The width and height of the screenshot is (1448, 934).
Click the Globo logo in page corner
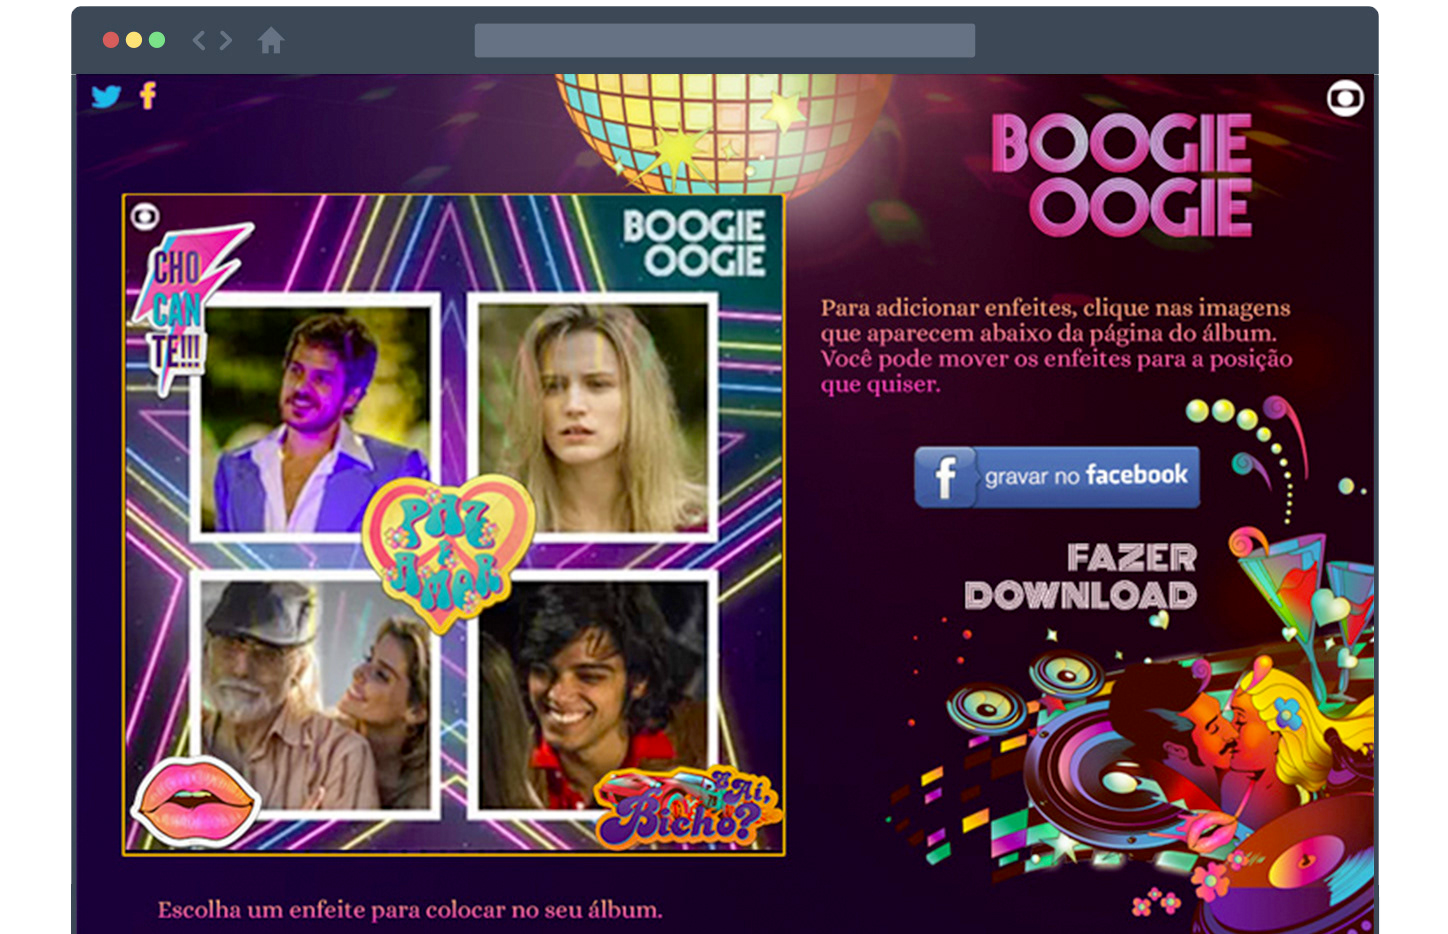1345,98
